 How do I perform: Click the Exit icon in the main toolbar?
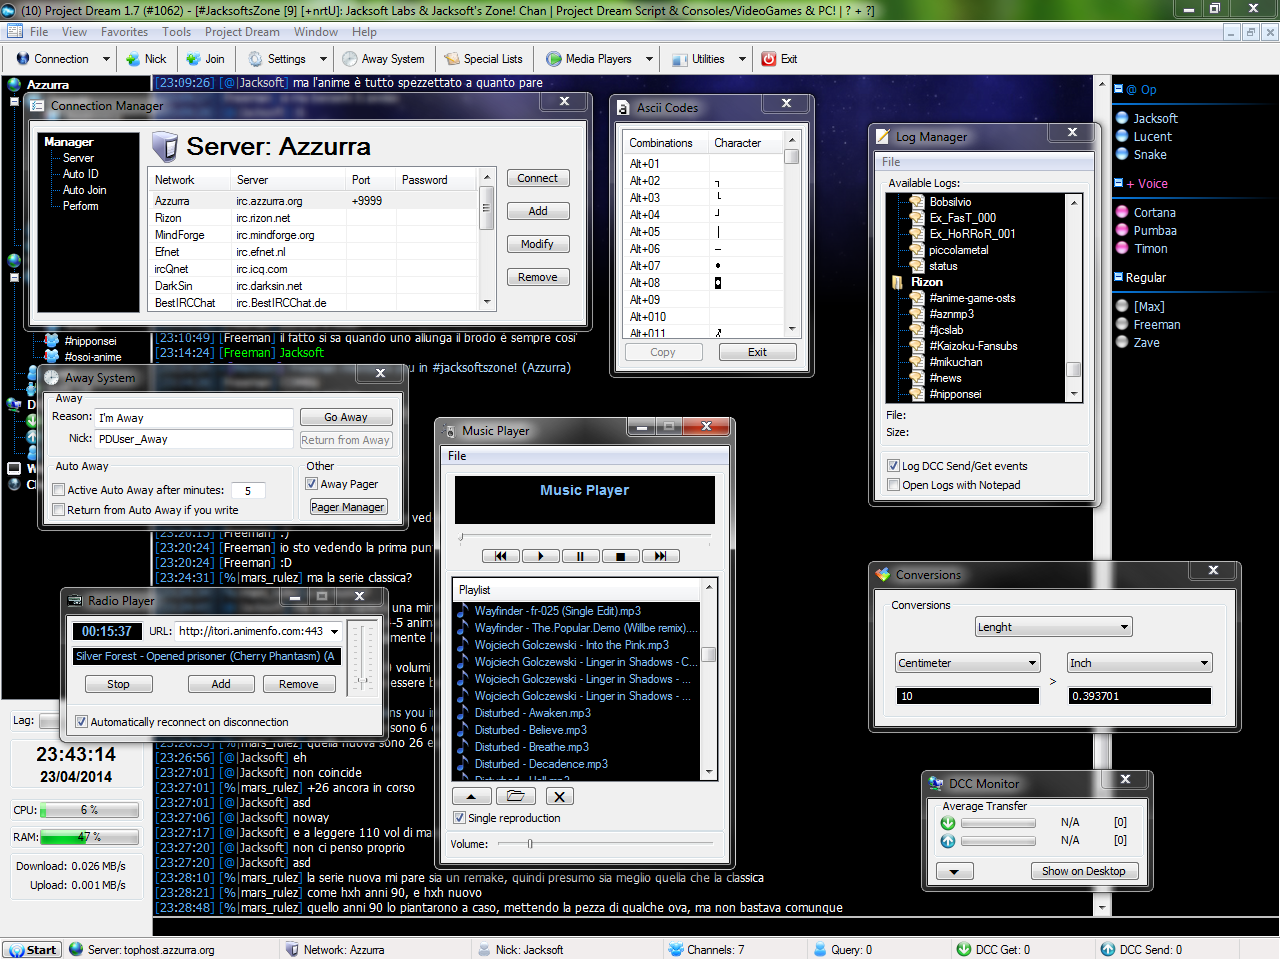(779, 59)
